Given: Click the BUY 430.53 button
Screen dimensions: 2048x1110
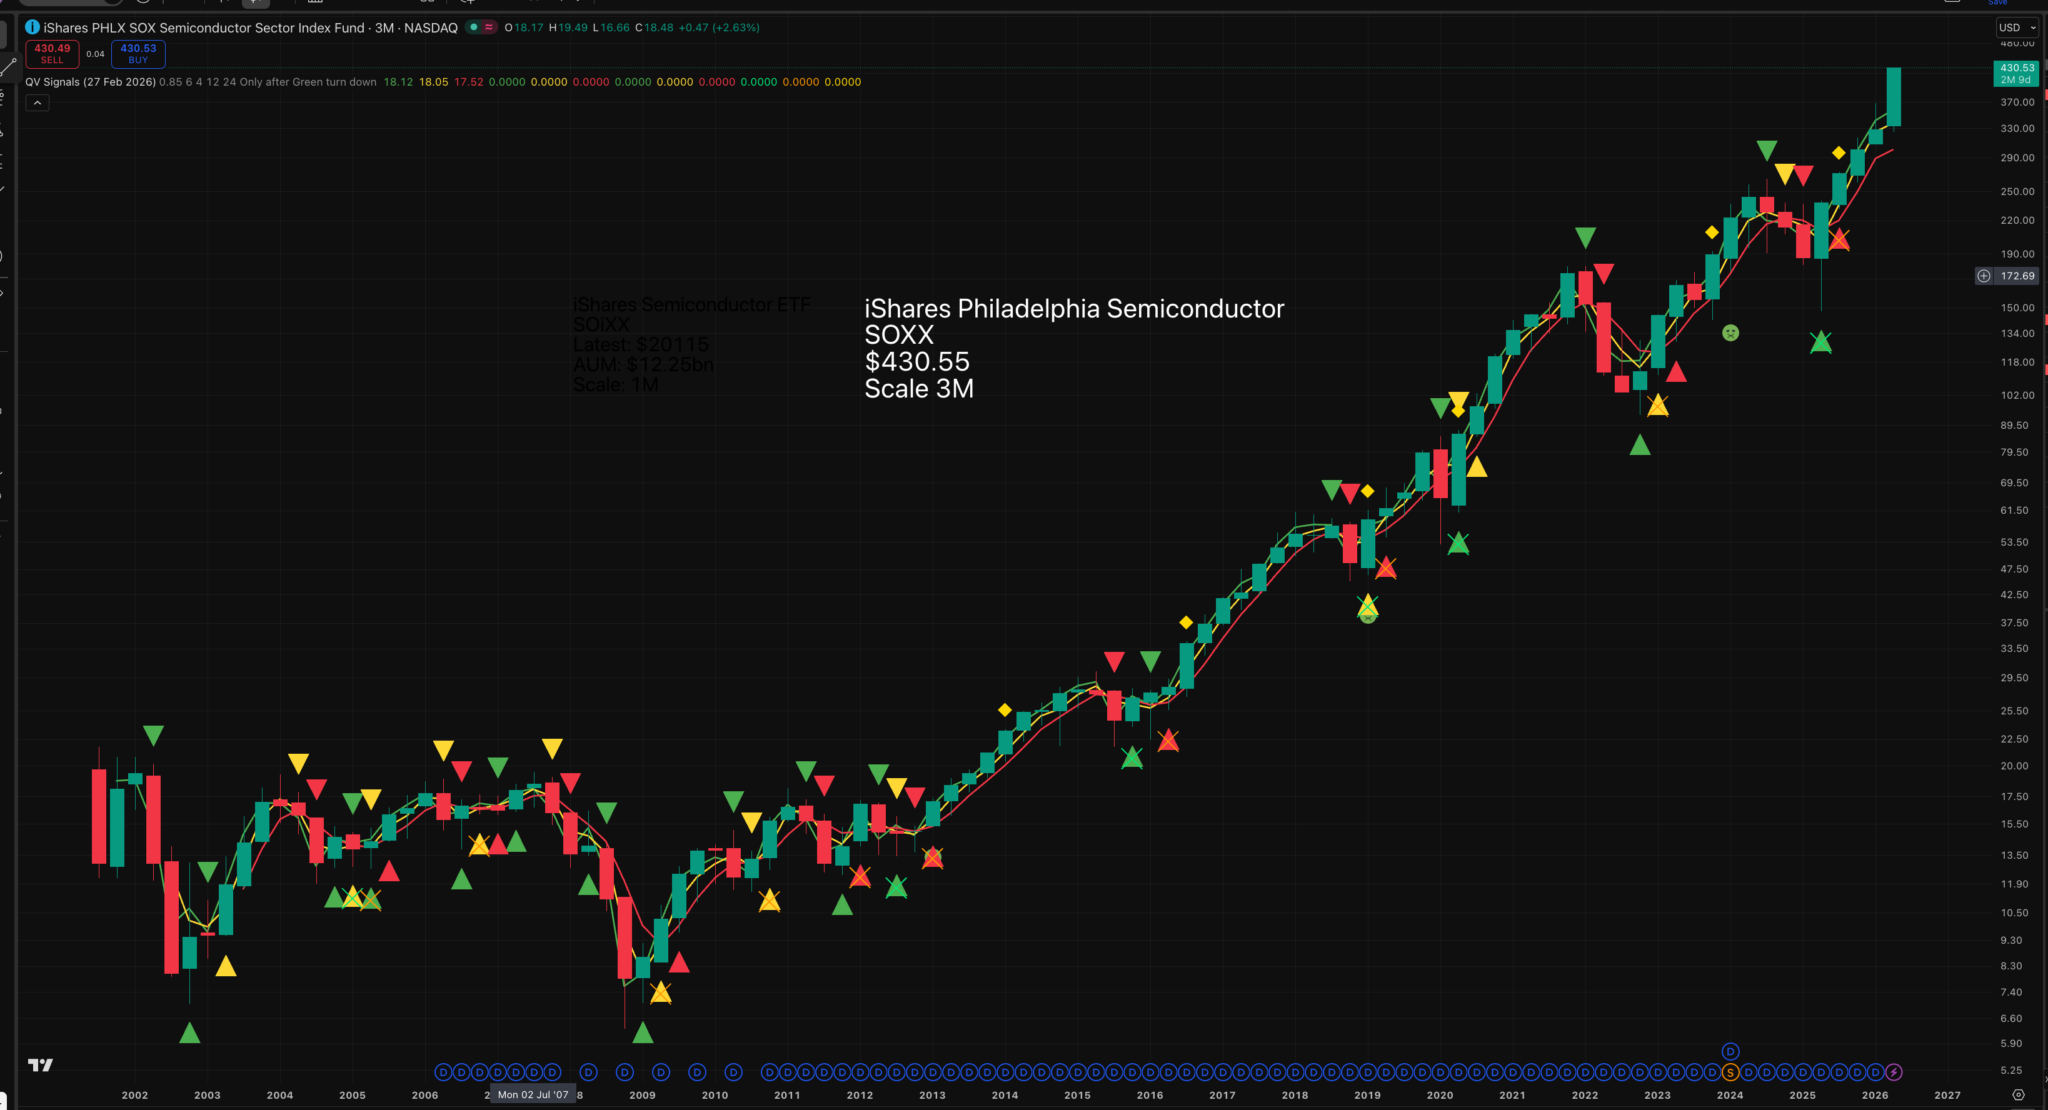Looking at the screenshot, I should click(138, 54).
